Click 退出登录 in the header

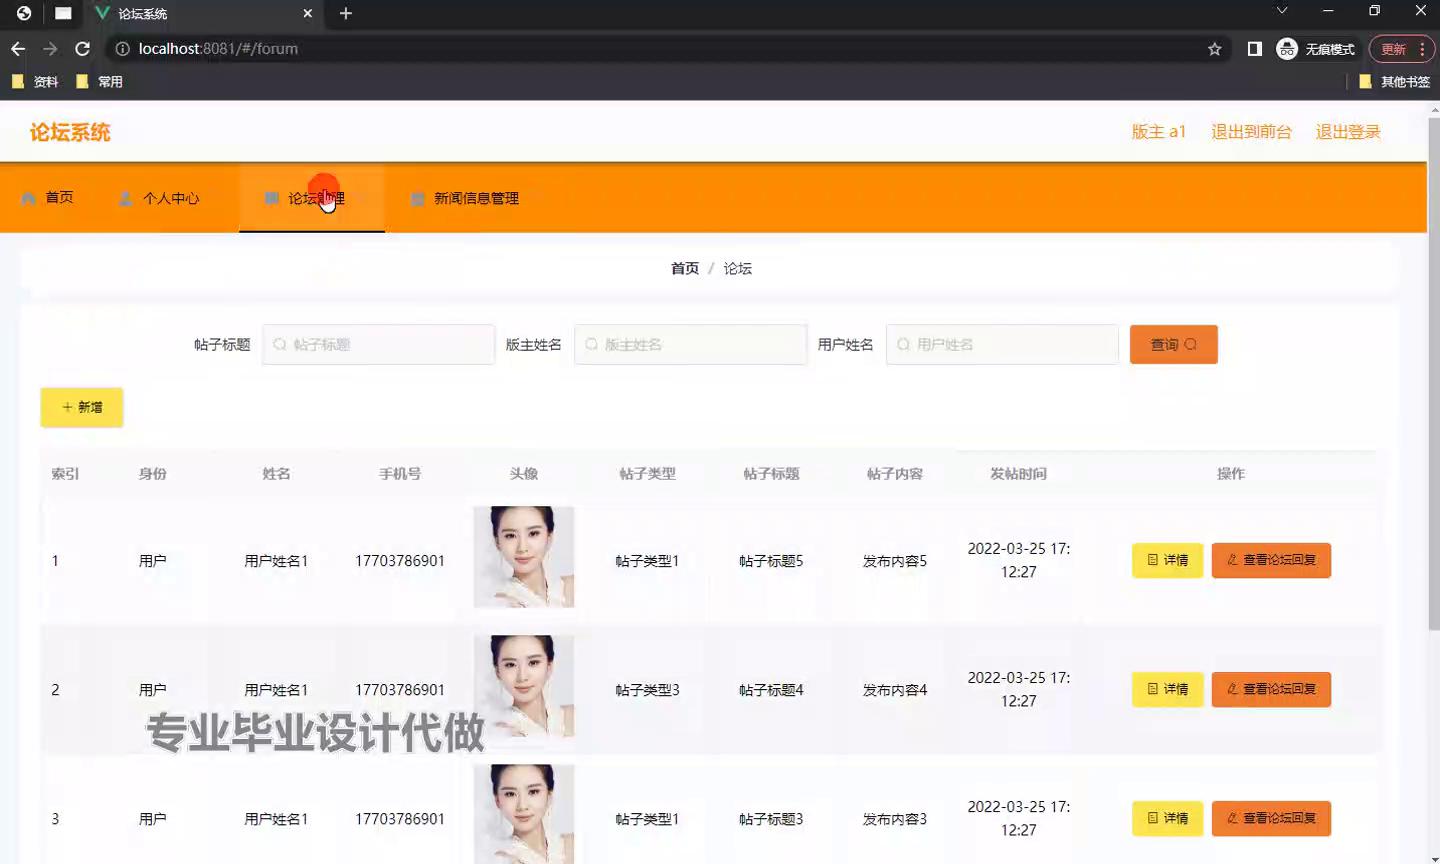pyautogui.click(x=1347, y=132)
